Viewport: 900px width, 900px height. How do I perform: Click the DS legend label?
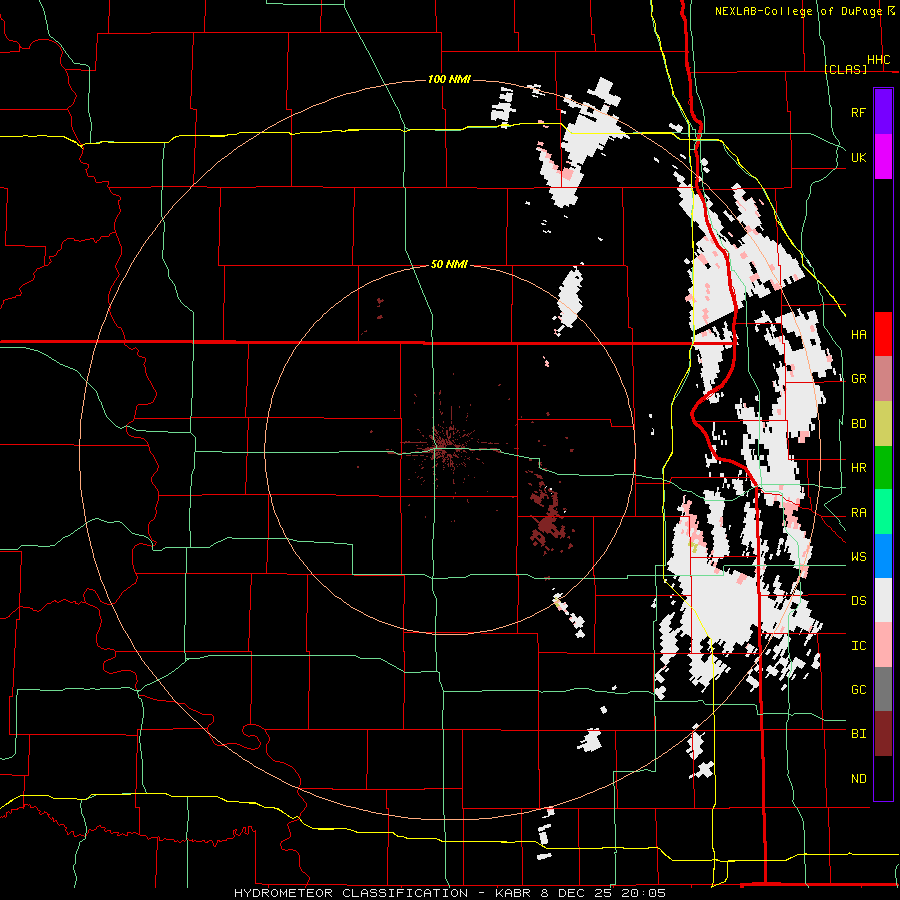tap(858, 601)
